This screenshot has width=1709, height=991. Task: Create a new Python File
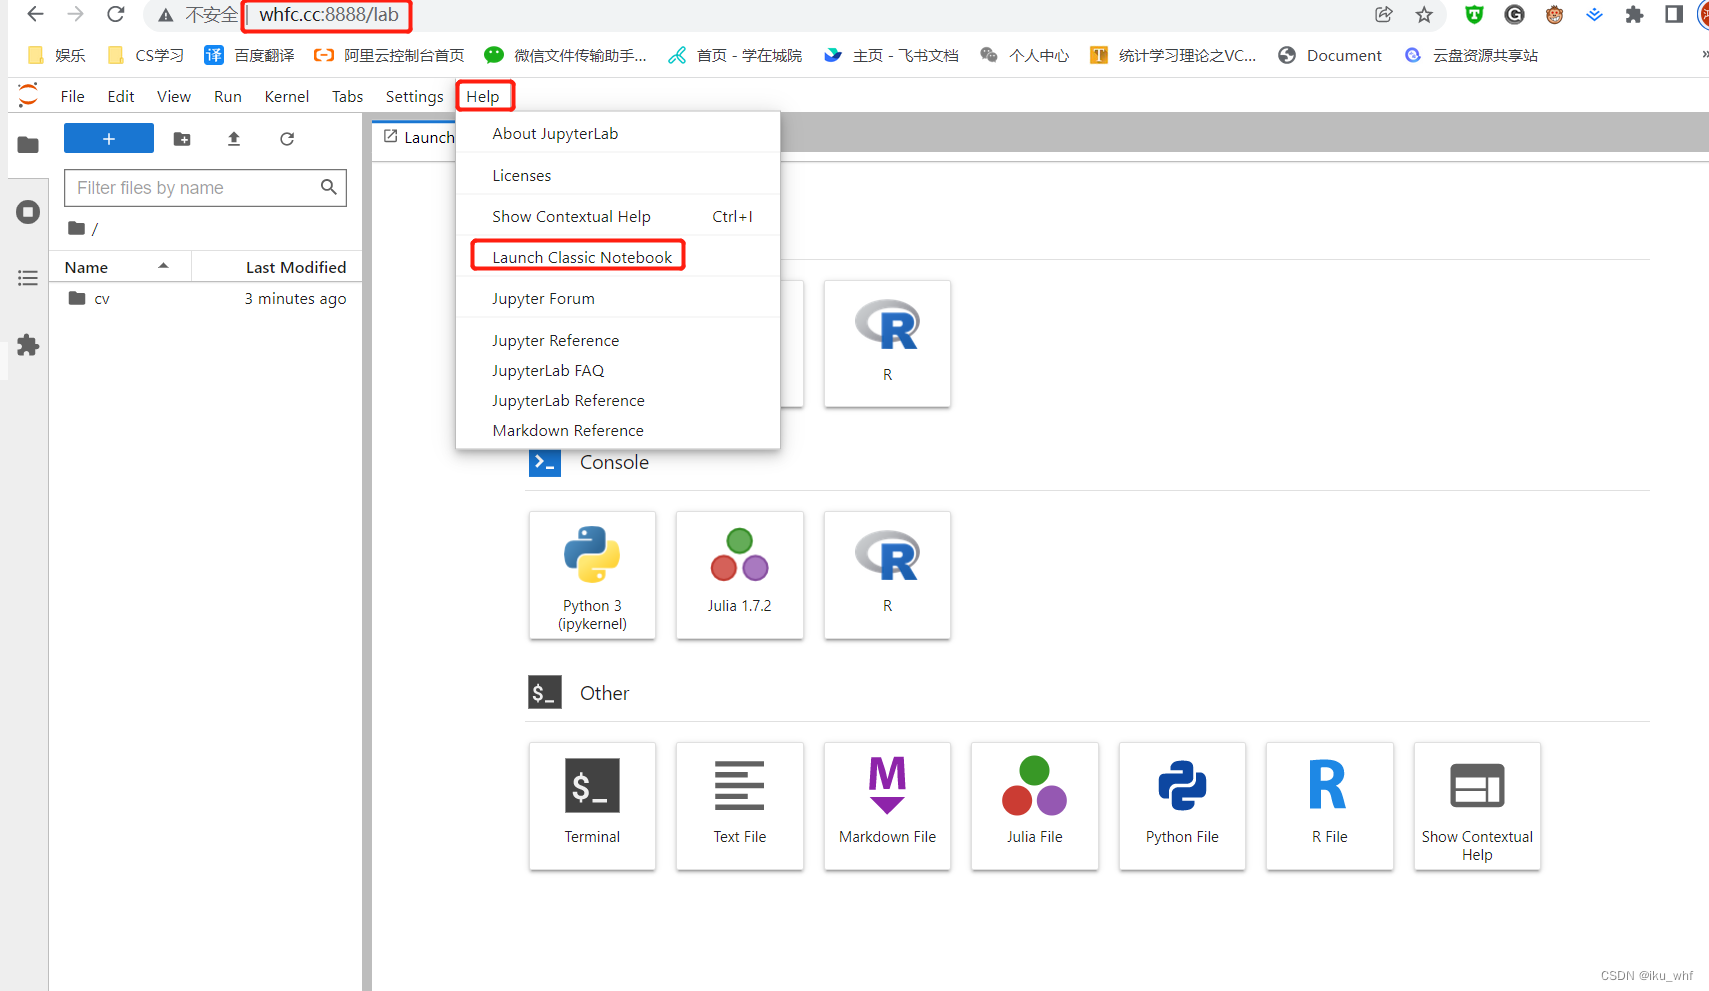(1182, 806)
